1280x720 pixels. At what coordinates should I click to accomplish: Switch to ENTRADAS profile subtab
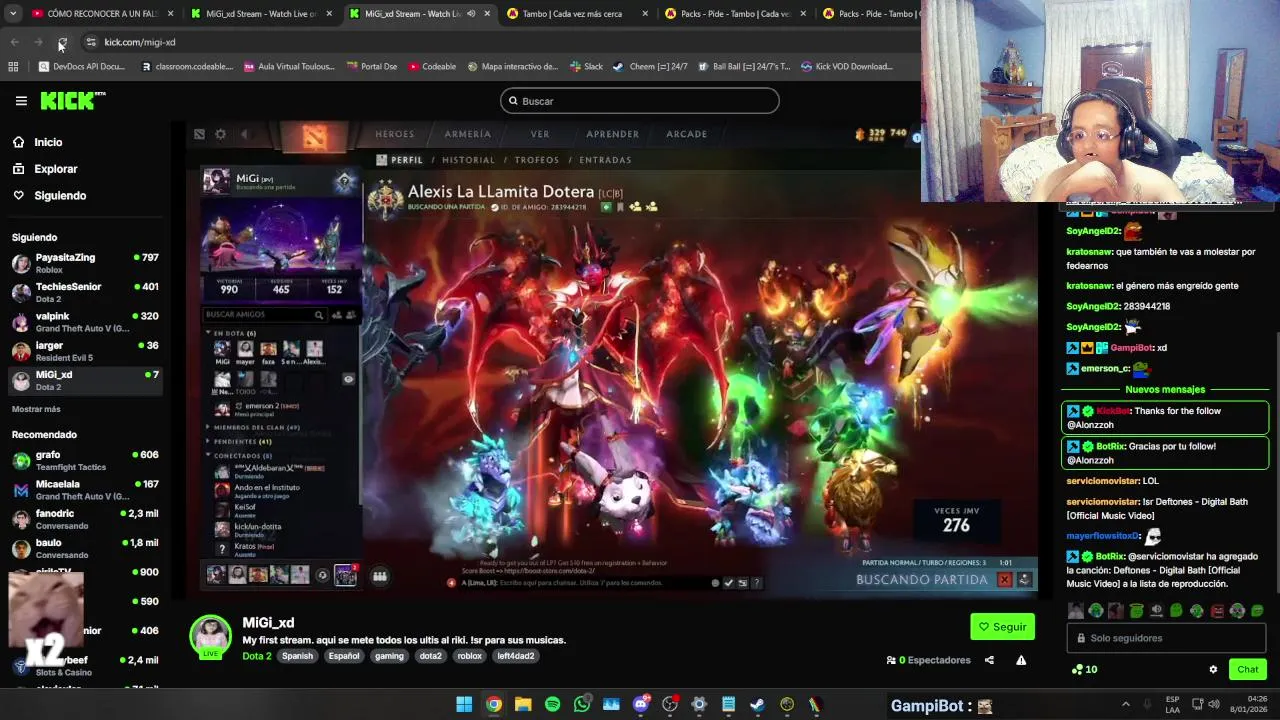click(605, 160)
